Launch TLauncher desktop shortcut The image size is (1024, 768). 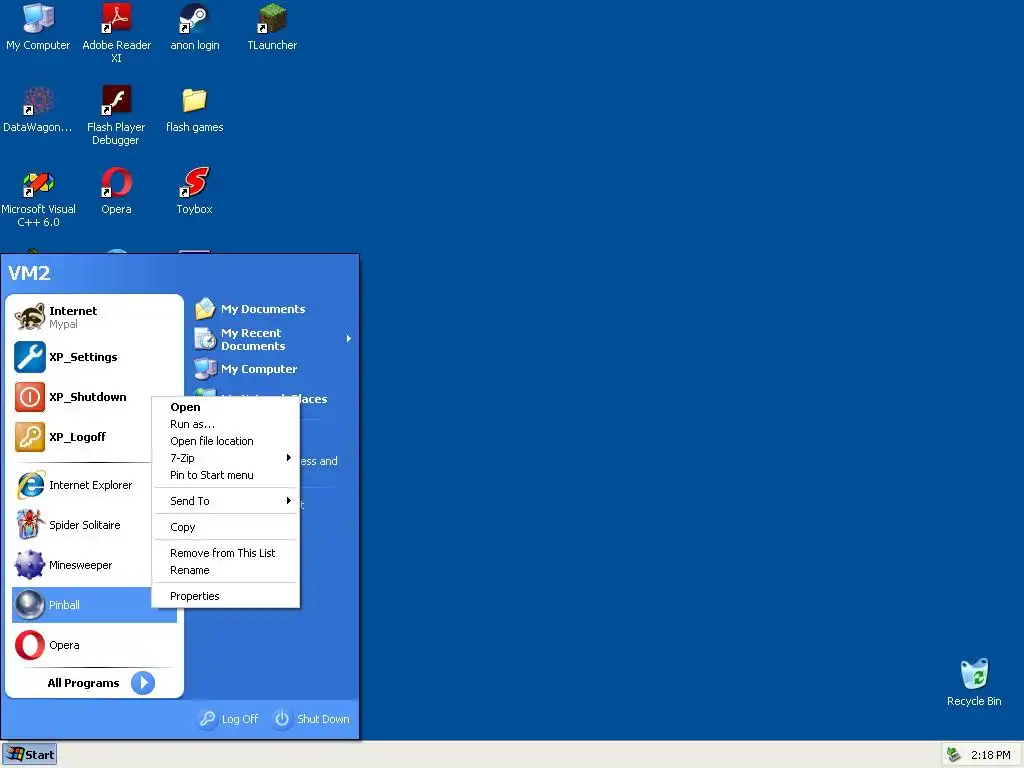pyautogui.click(x=272, y=27)
